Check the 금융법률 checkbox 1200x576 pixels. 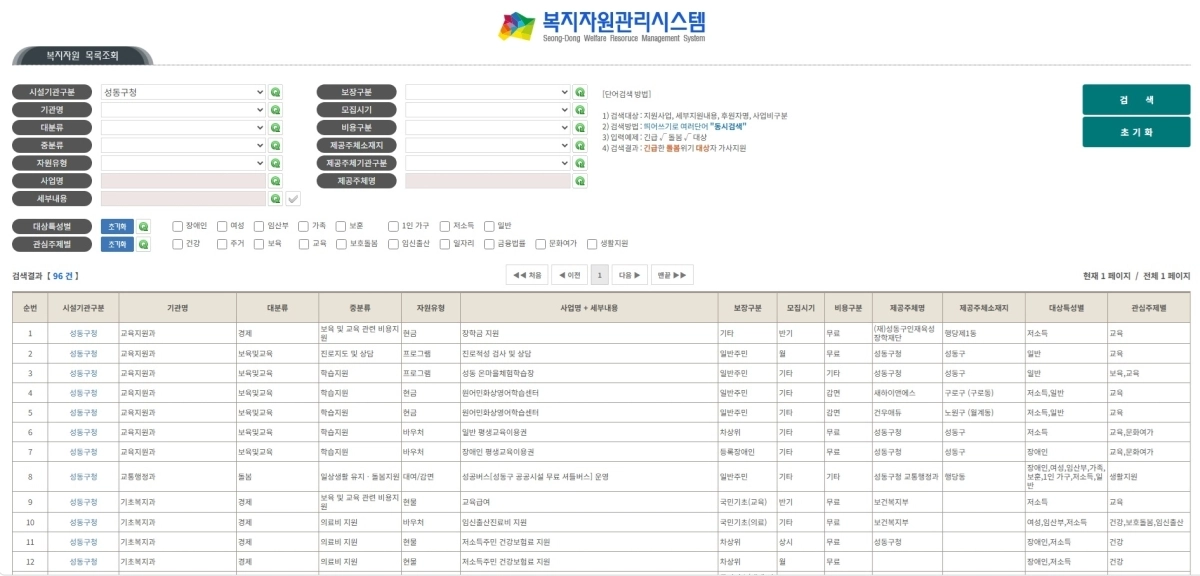489,243
